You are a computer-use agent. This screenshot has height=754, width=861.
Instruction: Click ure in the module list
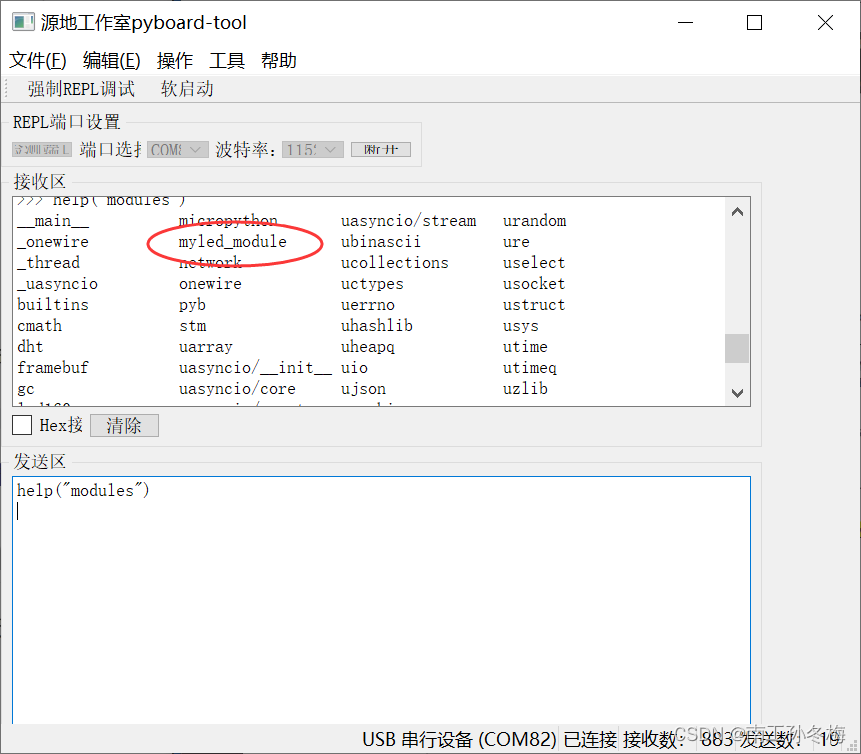click(516, 242)
